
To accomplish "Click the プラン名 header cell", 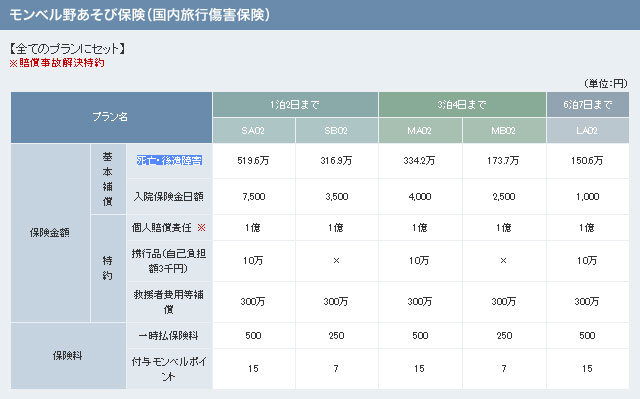I will (111, 117).
